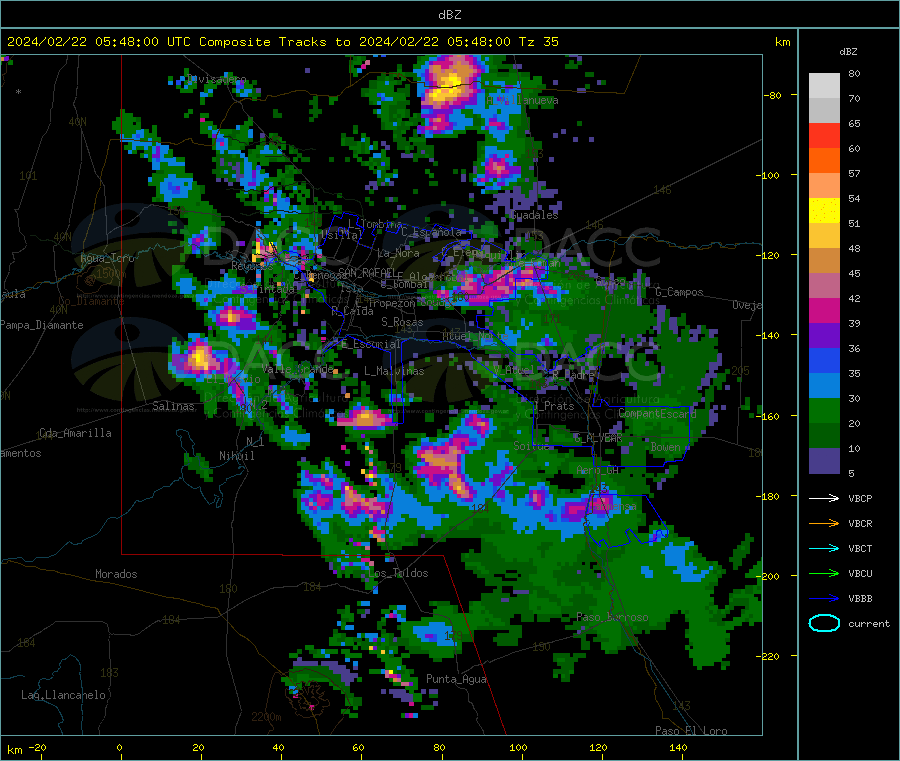Click the 'Valle_Grande' map label

pos(297,368)
